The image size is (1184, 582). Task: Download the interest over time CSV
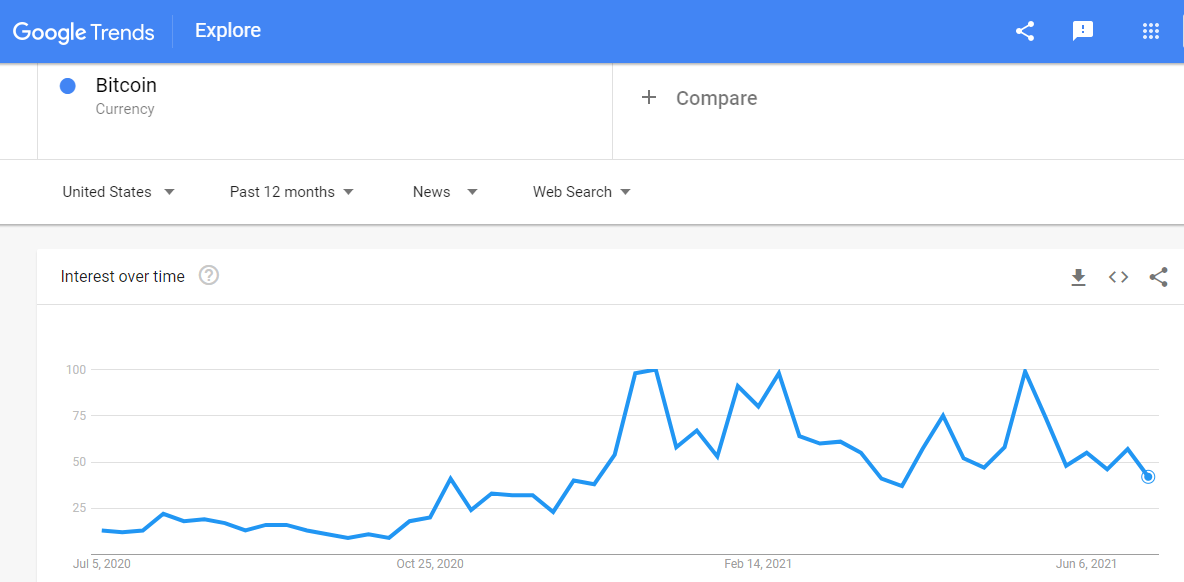click(1078, 277)
